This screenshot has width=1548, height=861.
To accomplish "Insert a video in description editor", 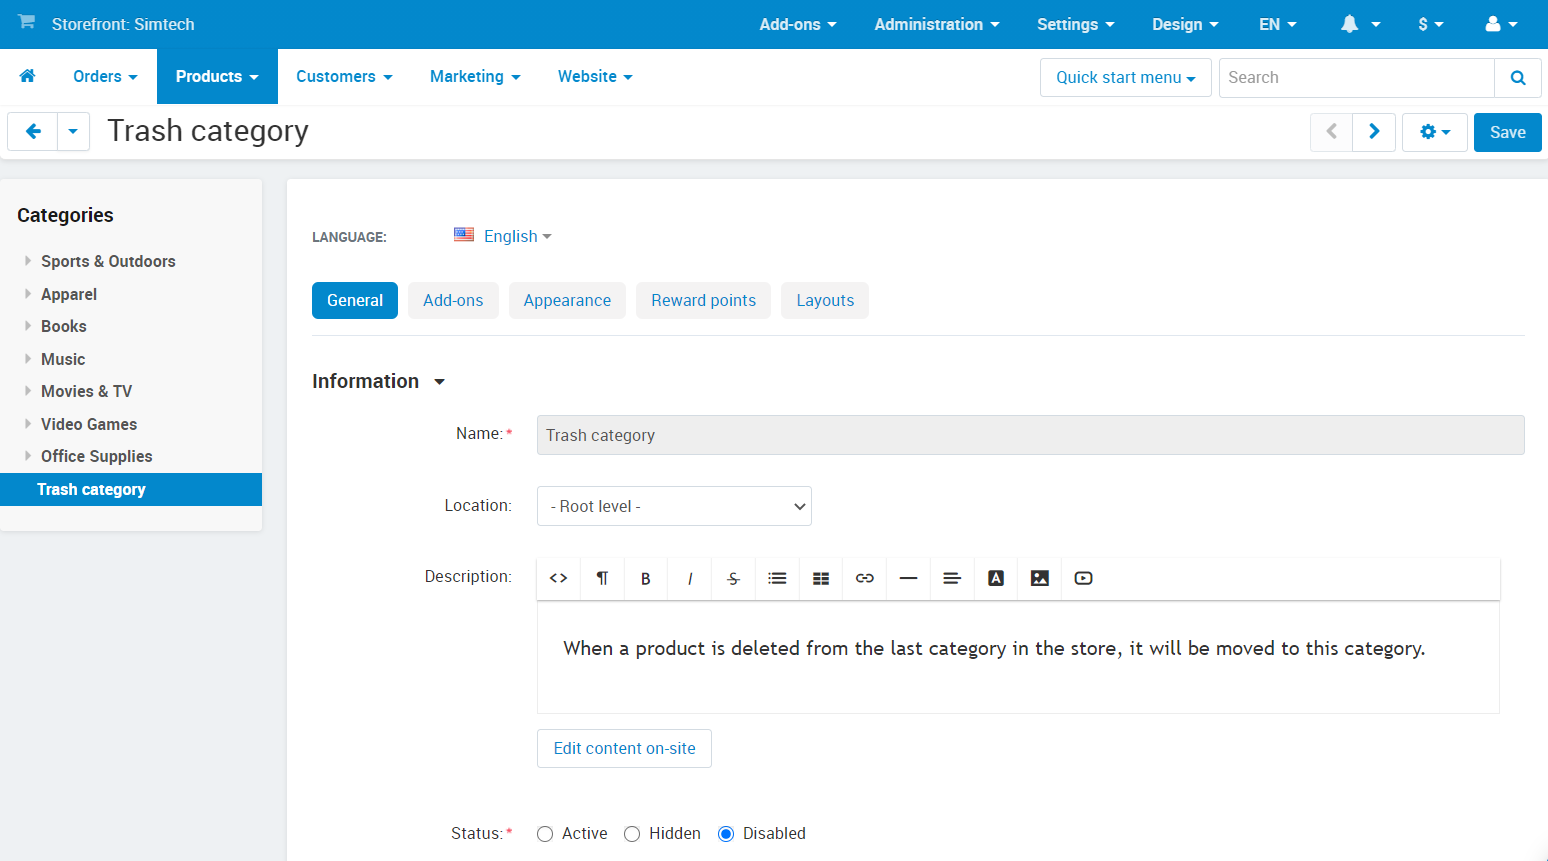I will pyautogui.click(x=1083, y=578).
